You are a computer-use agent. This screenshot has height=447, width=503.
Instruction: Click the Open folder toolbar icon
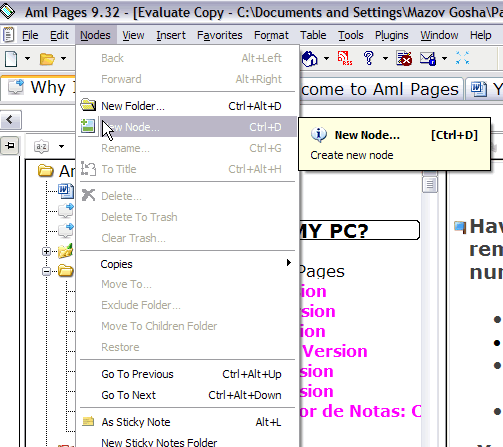click(47, 59)
